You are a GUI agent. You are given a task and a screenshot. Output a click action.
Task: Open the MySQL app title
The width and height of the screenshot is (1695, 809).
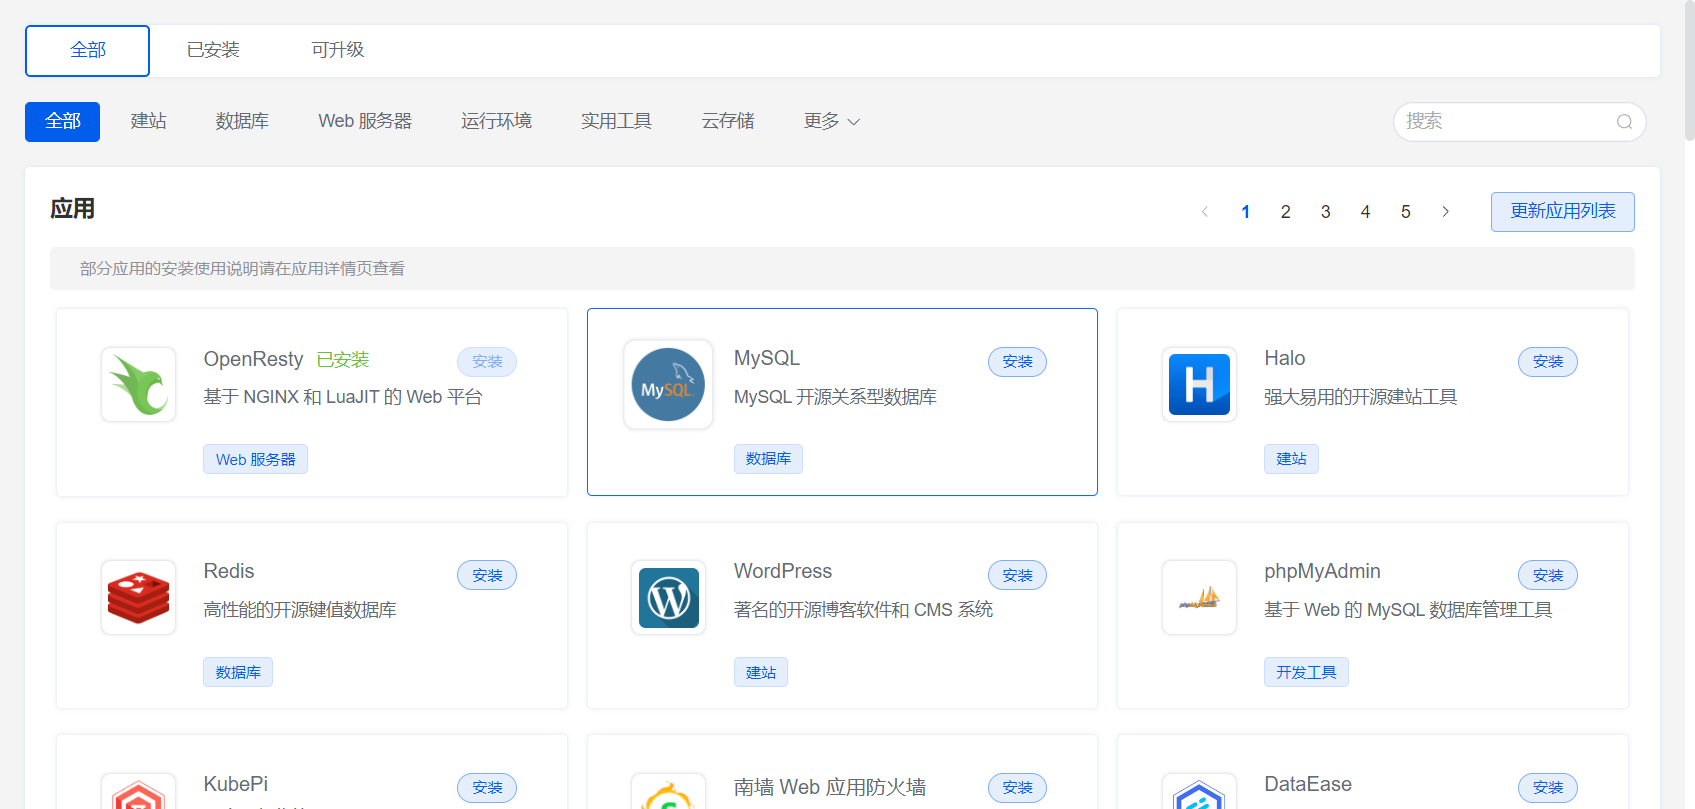click(x=767, y=358)
